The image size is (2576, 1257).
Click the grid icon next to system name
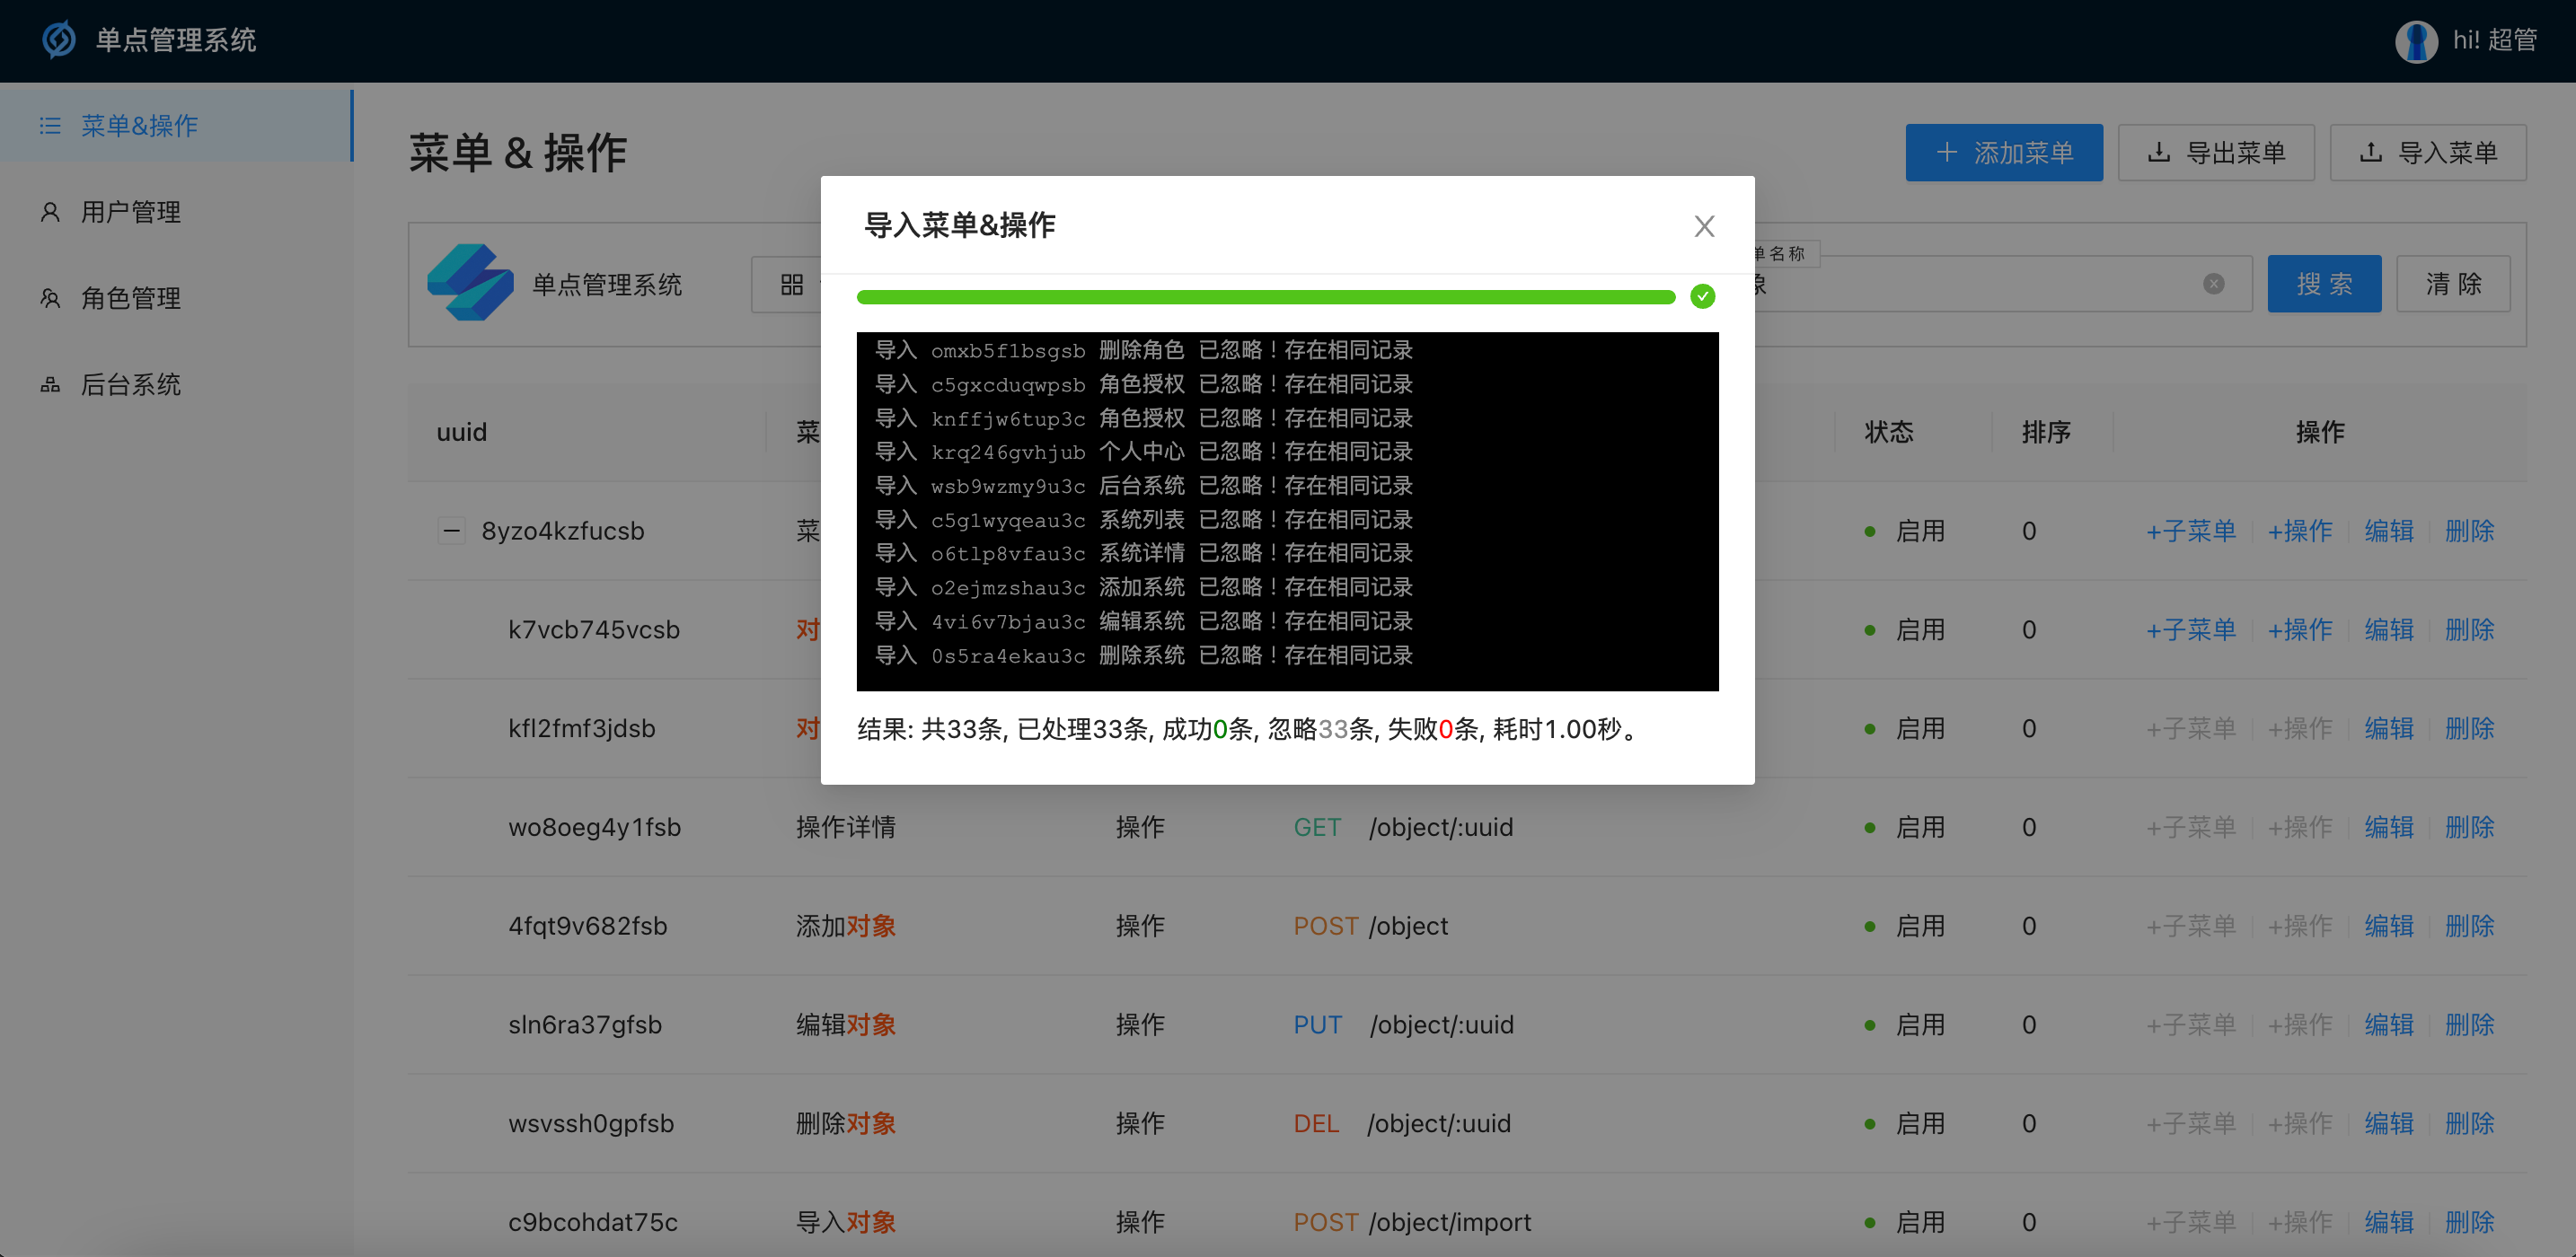click(791, 285)
